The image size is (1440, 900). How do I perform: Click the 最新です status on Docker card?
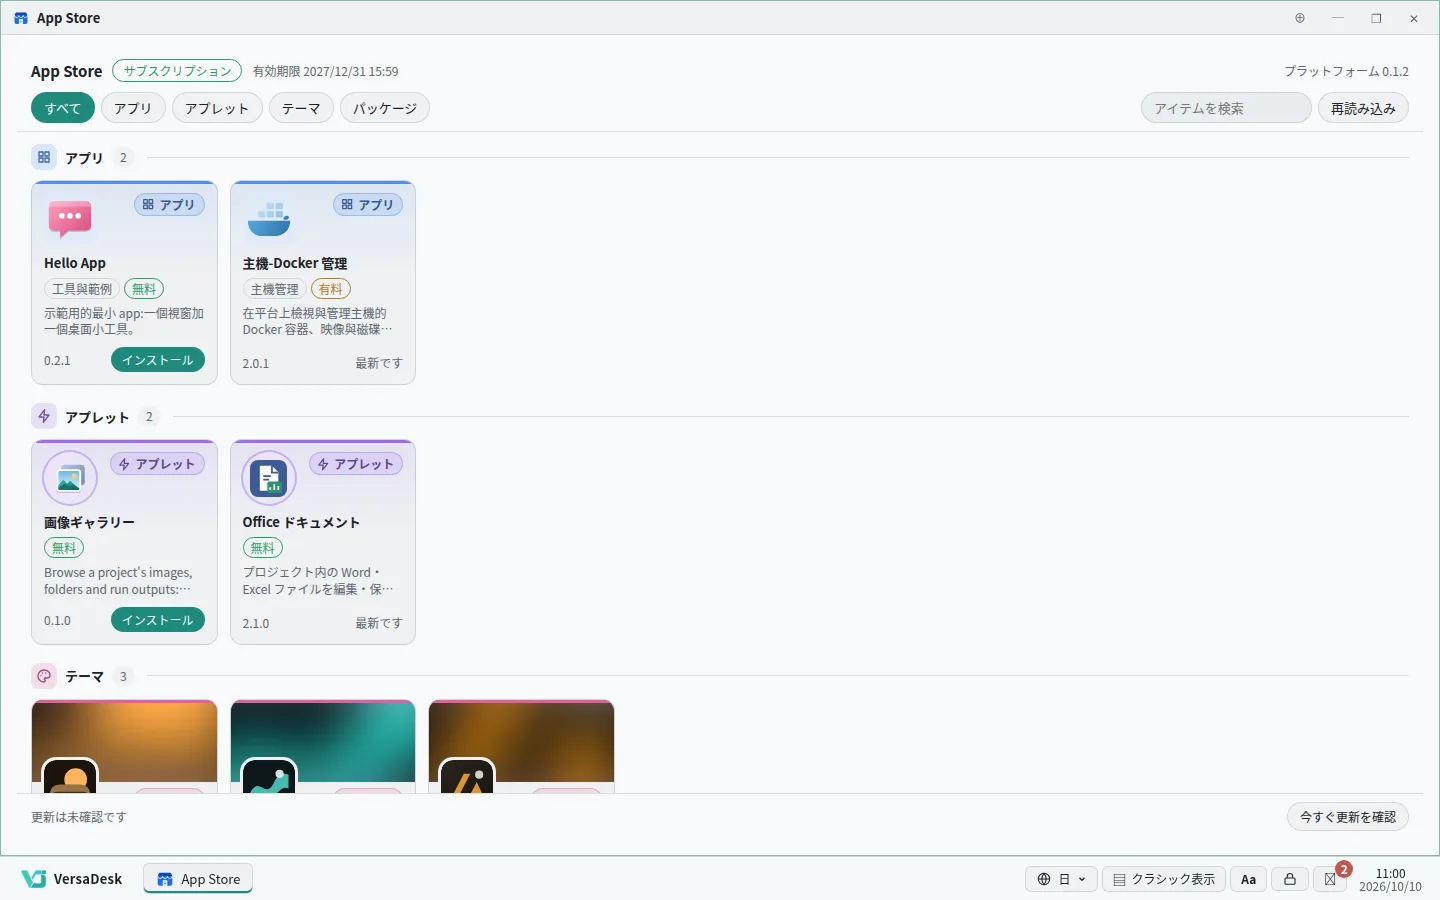(379, 363)
